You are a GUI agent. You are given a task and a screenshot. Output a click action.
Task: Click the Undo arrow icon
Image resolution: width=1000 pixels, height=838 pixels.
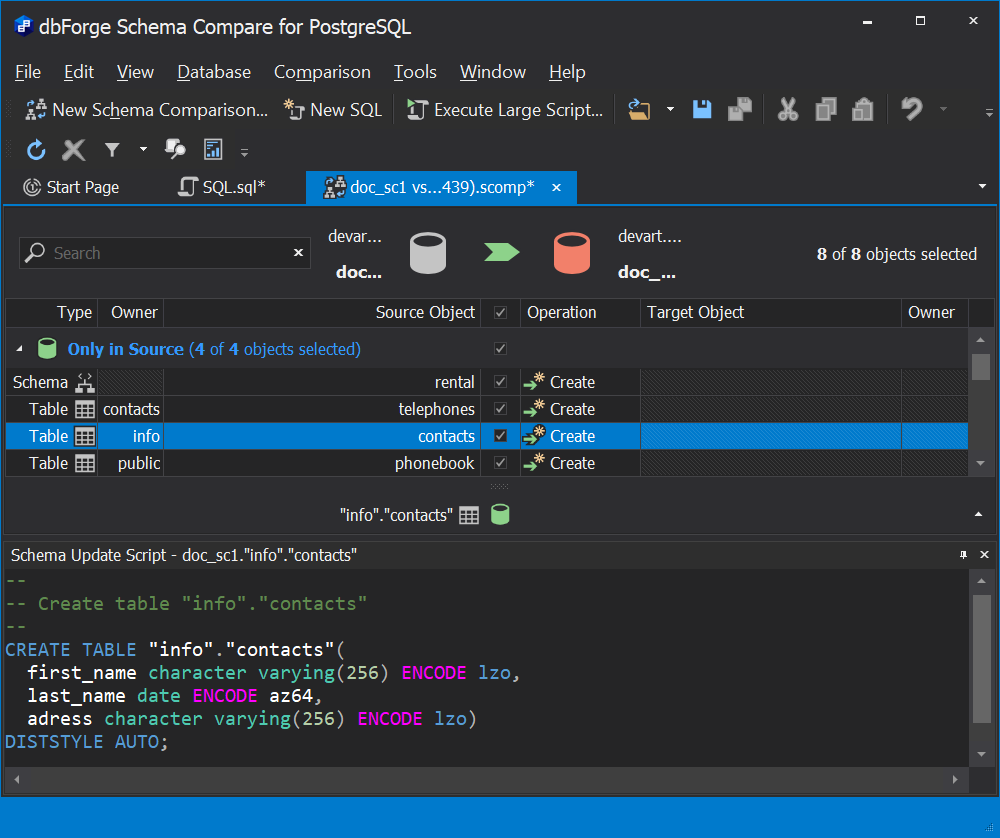pos(912,109)
